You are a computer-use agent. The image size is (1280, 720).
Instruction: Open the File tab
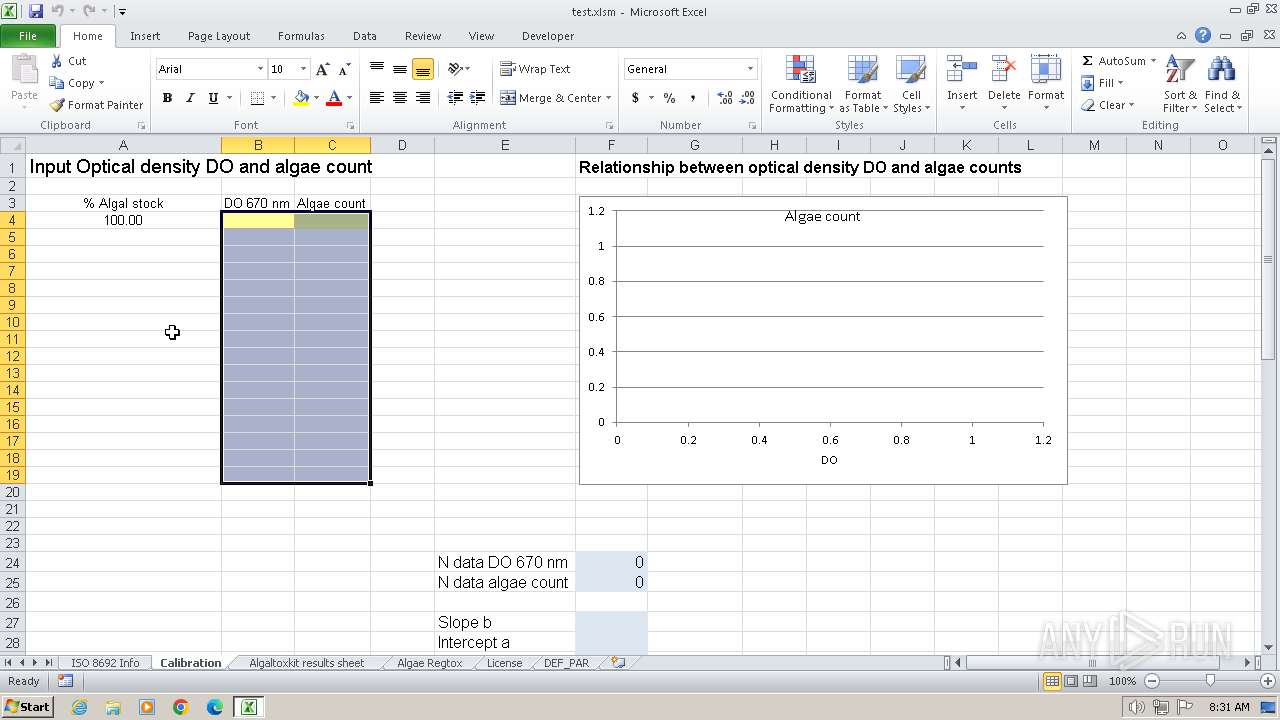pyautogui.click(x=28, y=36)
